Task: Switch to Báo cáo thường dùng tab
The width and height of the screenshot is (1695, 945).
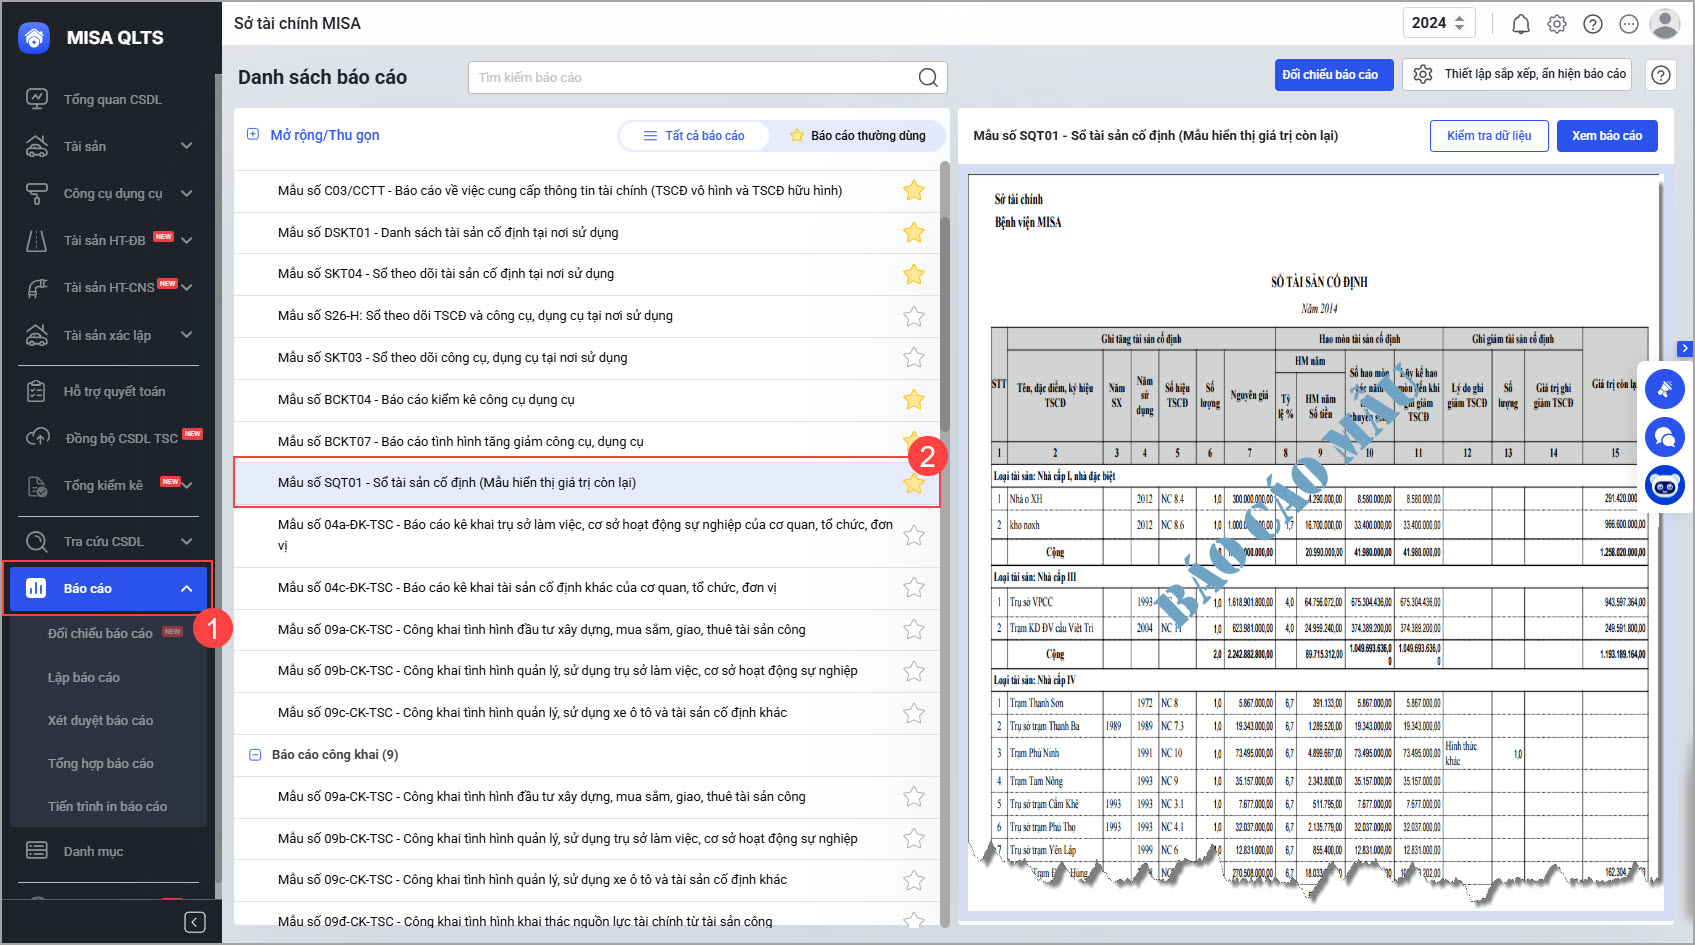Action: coord(857,136)
